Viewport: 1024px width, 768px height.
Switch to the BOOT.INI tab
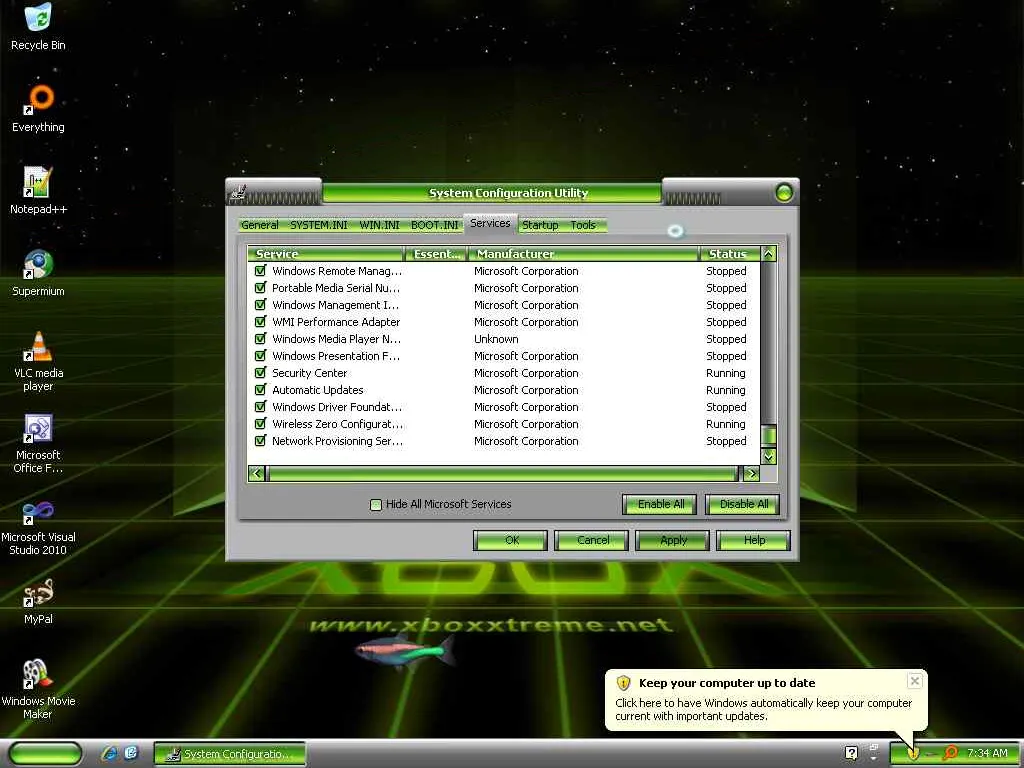pos(435,225)
